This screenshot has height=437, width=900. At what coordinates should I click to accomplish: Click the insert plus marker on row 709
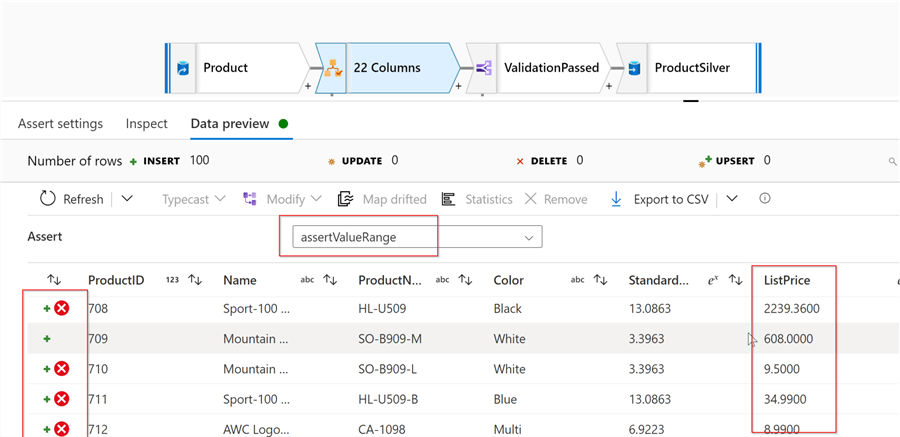pyautogui.click(x=47, y=339)
